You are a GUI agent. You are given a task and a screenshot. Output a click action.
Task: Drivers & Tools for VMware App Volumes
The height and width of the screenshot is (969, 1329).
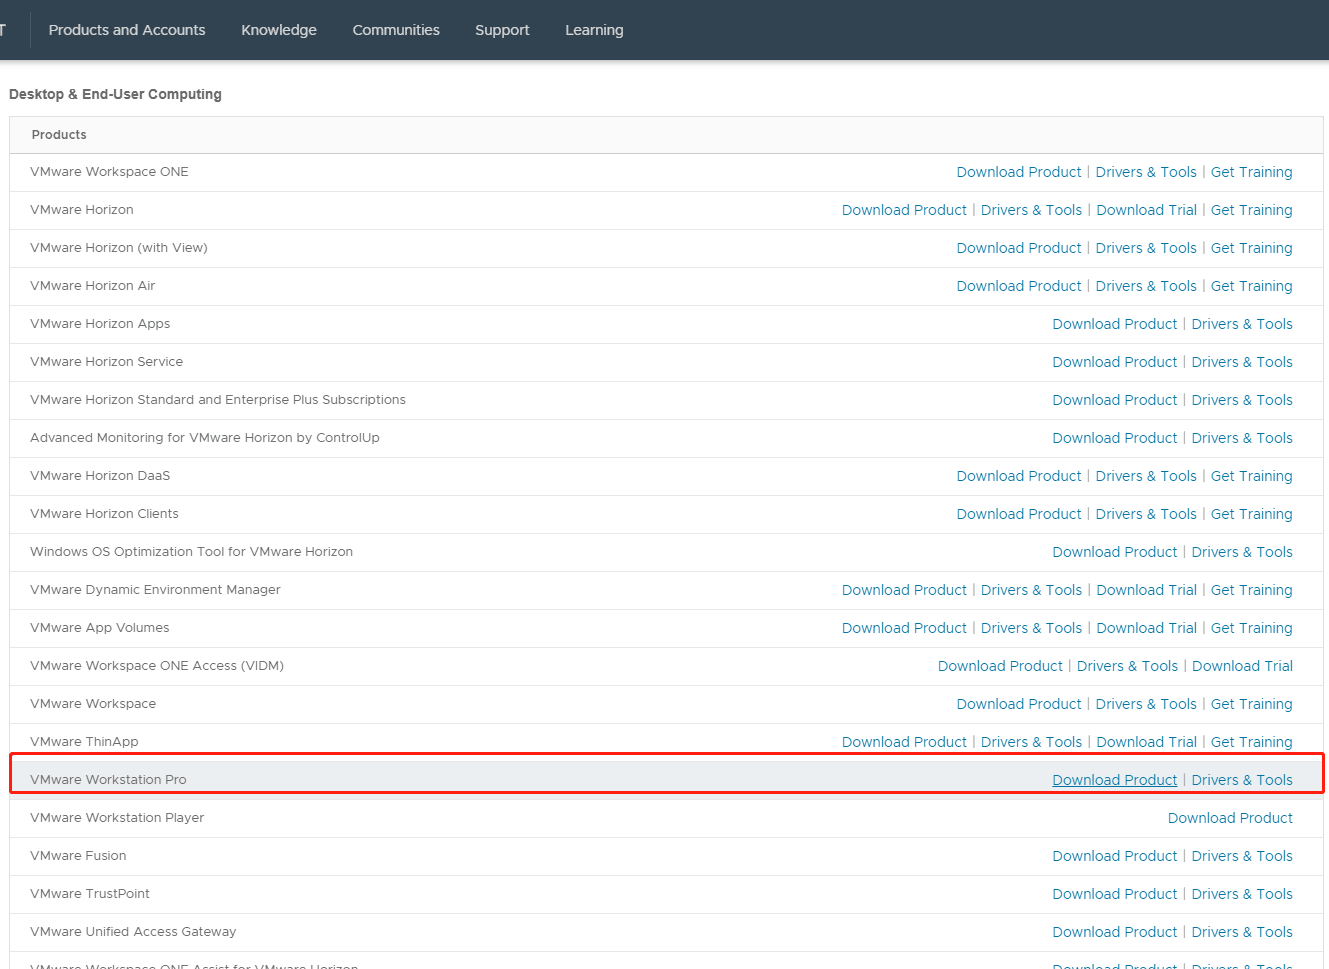[x=1031, y=628]
